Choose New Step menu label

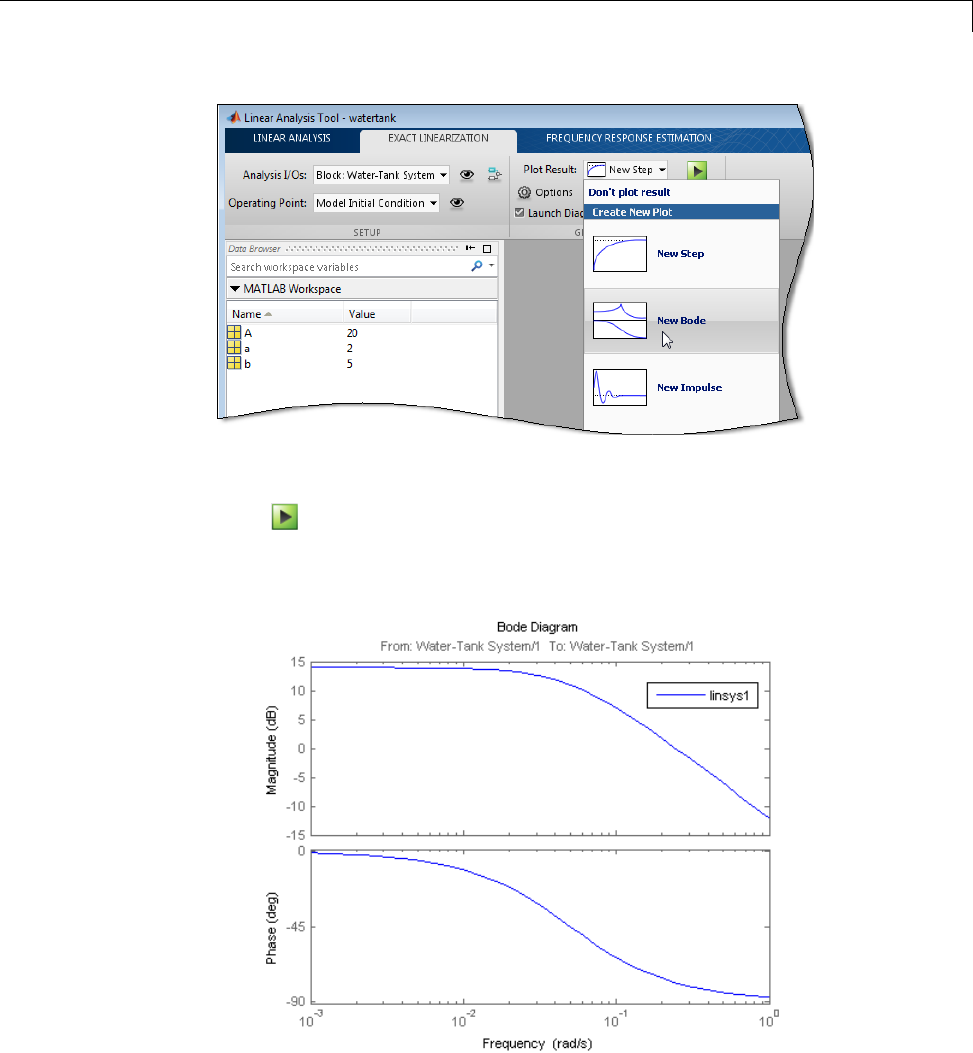pos(680,254)
